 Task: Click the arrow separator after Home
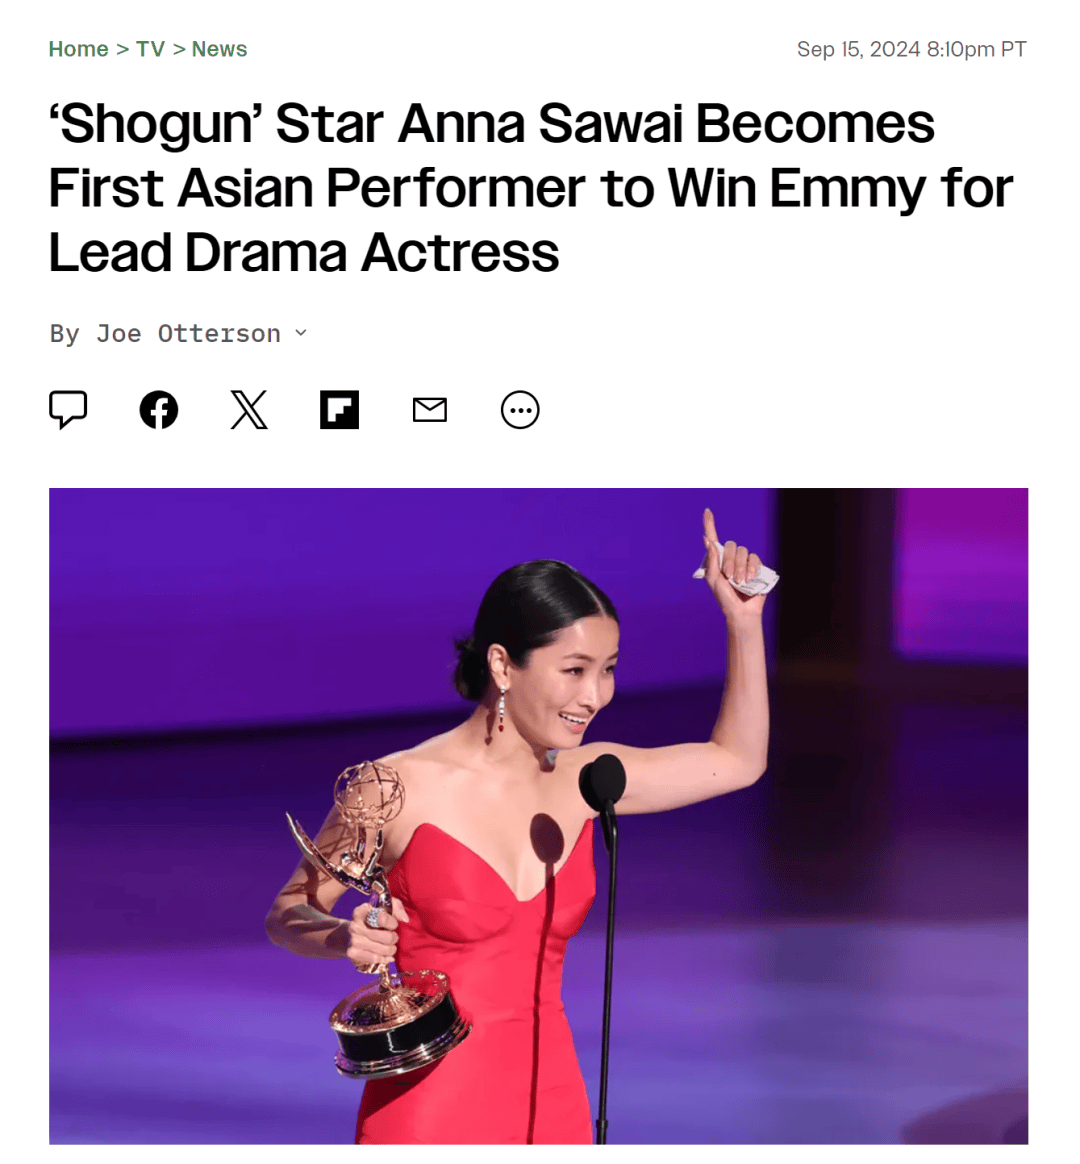point(122,49)
